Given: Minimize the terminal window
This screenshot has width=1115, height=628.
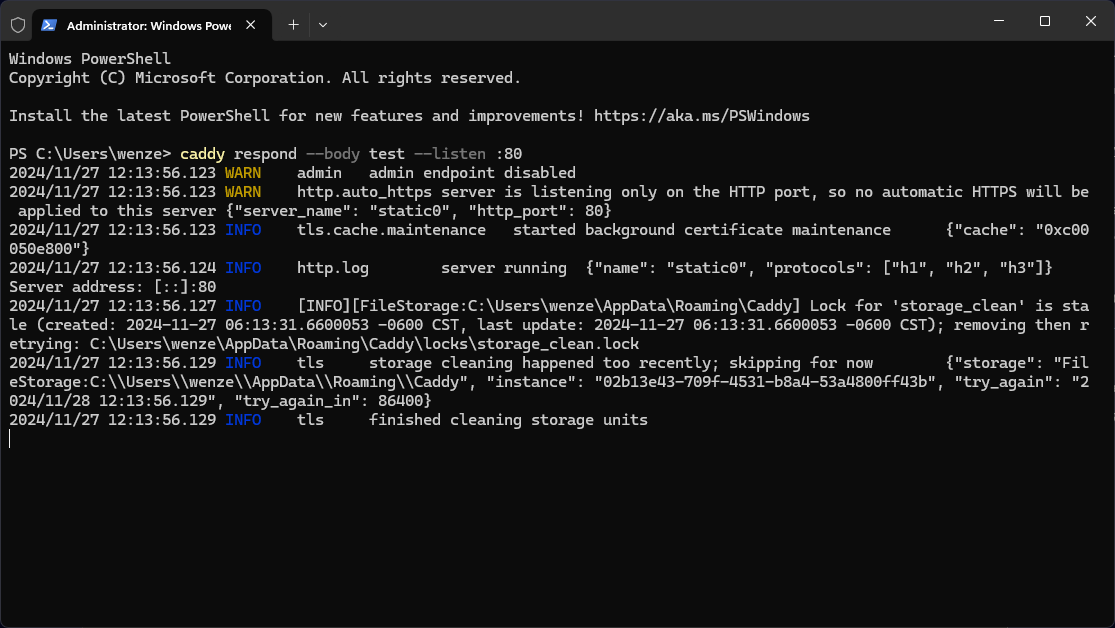Looking at the screenshot, I should tap(997, 21).
